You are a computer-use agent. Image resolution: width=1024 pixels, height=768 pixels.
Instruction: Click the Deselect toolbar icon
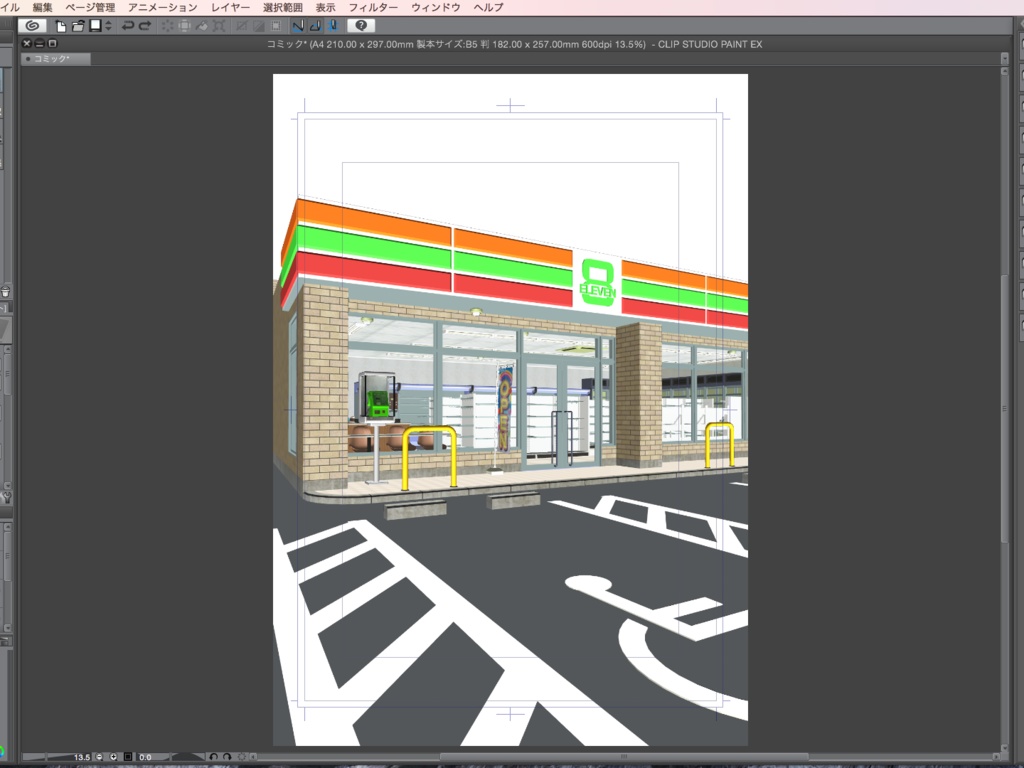point(242,26)
